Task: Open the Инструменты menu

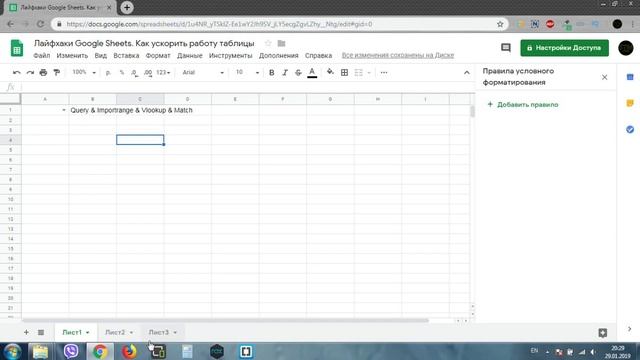Action: [x=231, y=56]
